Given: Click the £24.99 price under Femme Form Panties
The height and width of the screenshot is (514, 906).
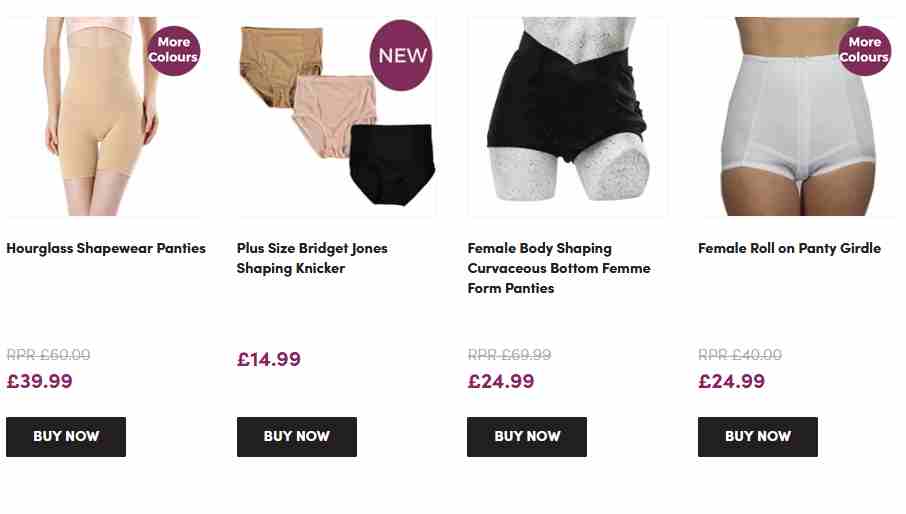Looking at the screenshot, I should coord(501,381).
